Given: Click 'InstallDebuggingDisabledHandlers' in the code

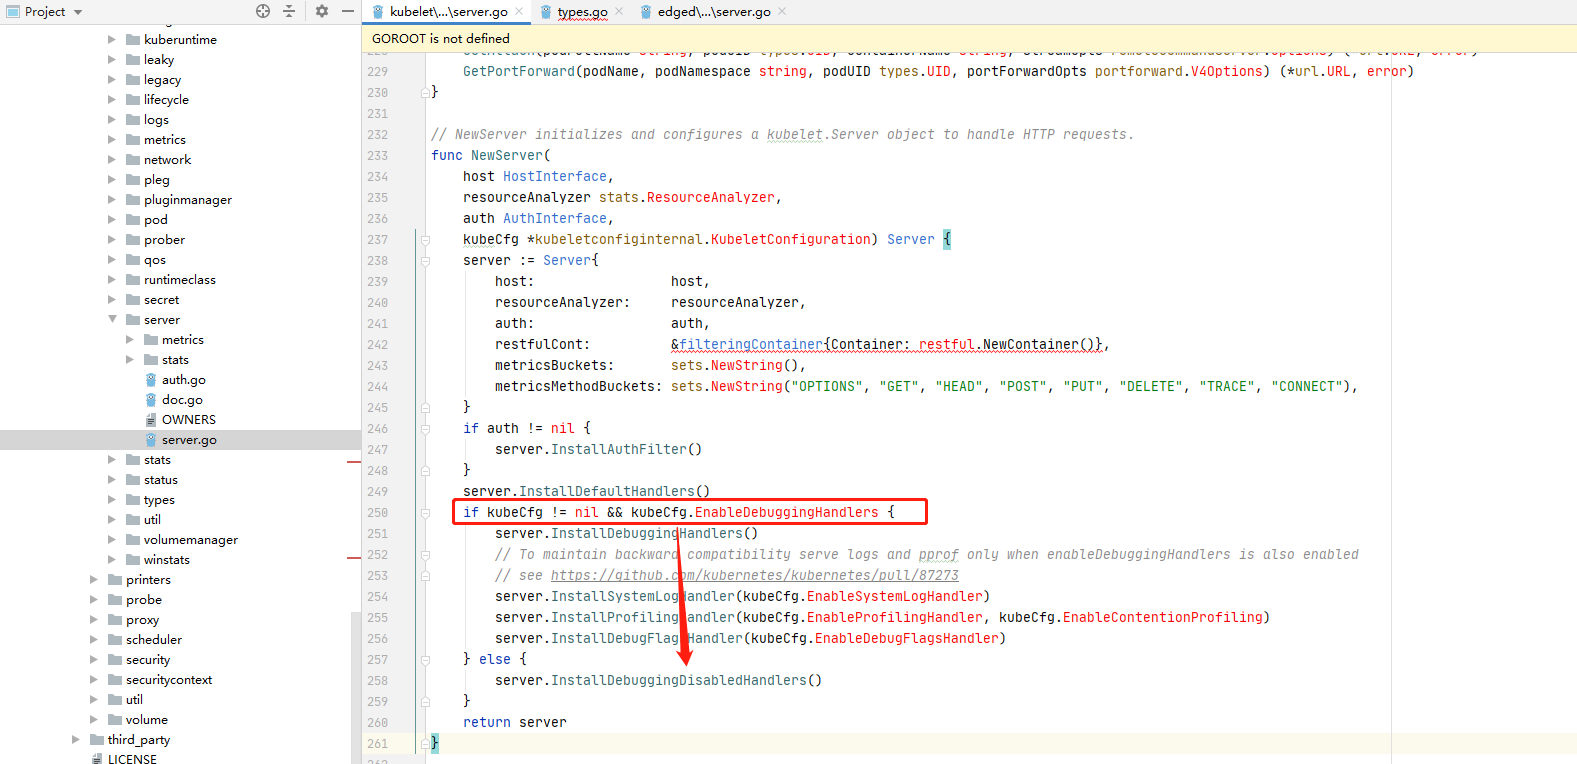Looking at the screenshot, I should coord(679,681).
